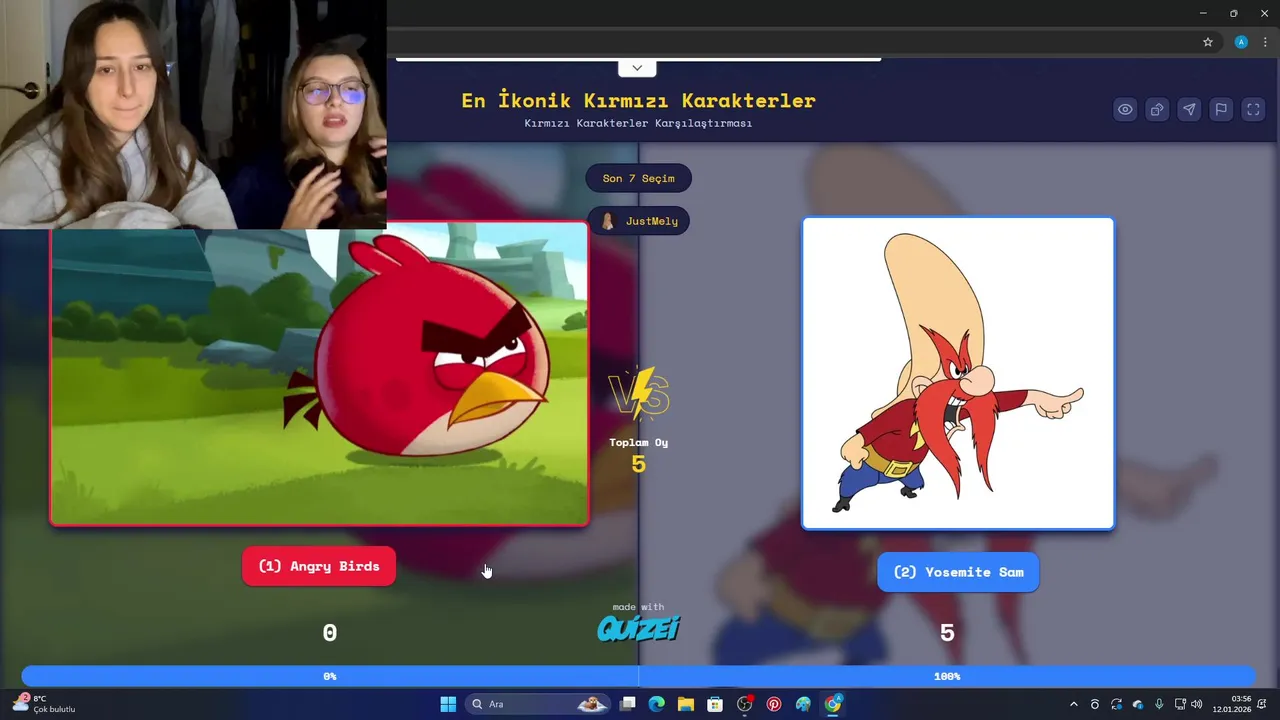Open the weather widget showing 8°C
Image resolution: width=1280 pixels, height=720 pixels.
[x=45, y=704]
